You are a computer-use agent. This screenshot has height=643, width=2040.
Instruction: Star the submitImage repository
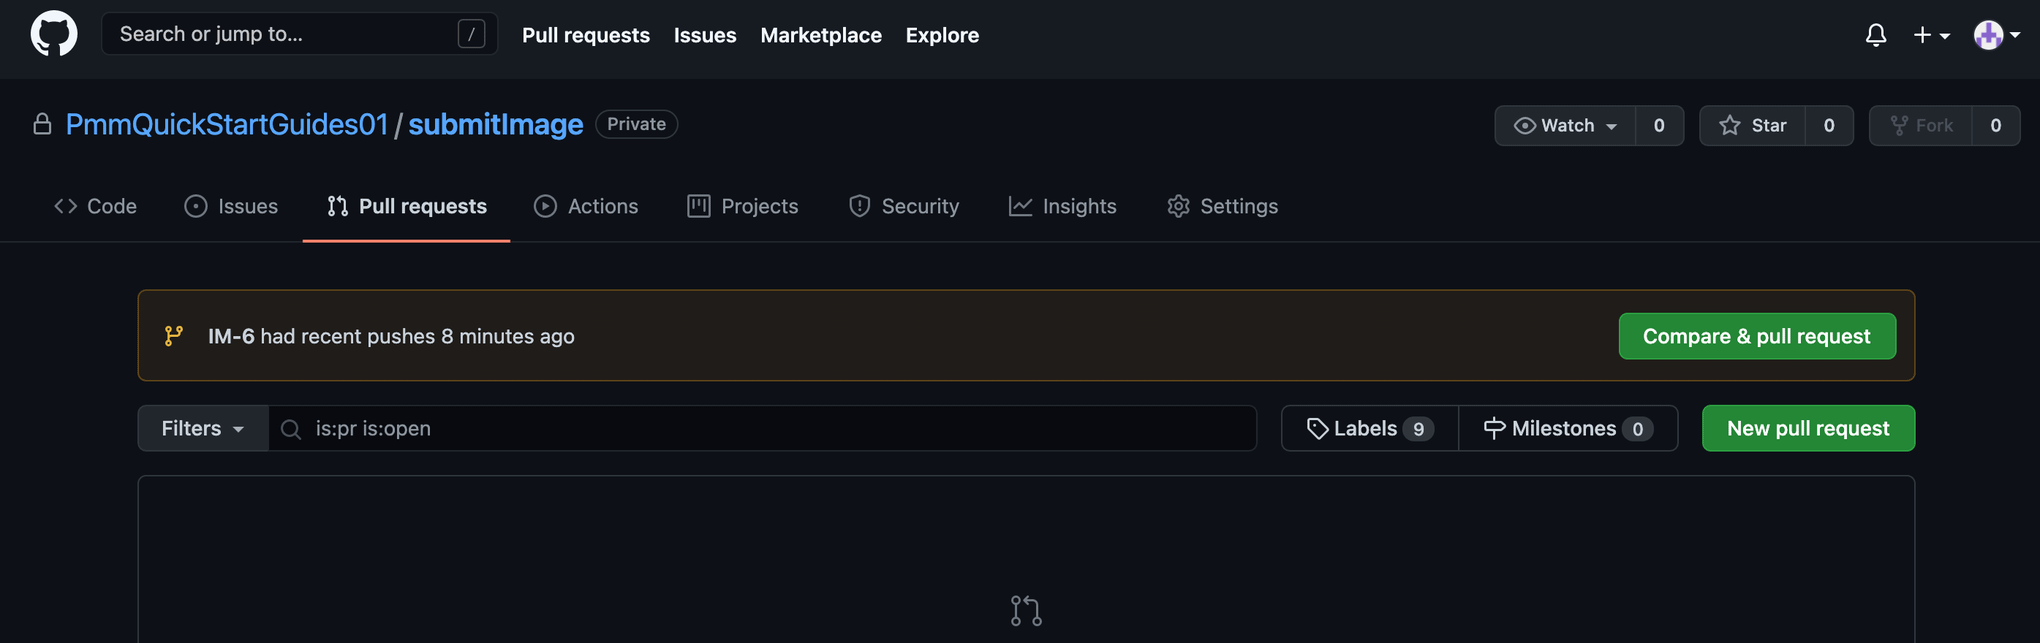tap(1752, 126)
